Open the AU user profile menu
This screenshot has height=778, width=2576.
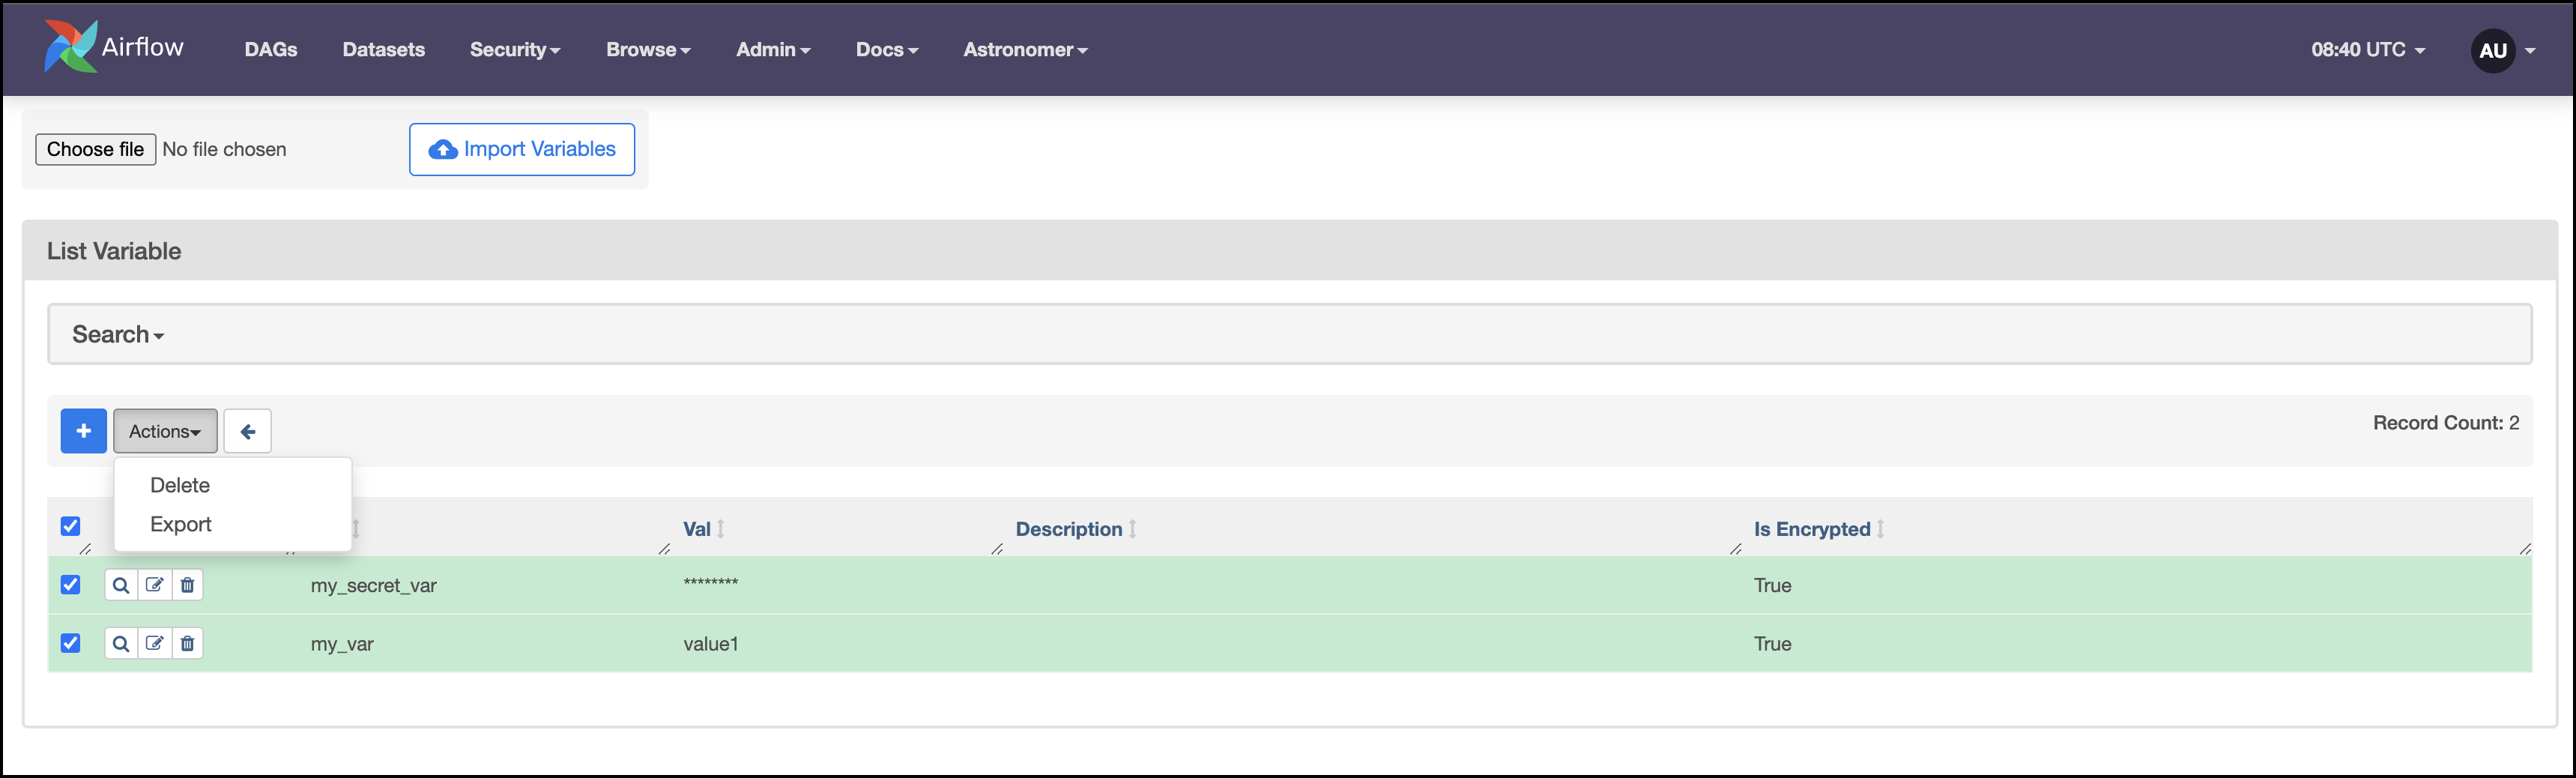click(2494, 50)
